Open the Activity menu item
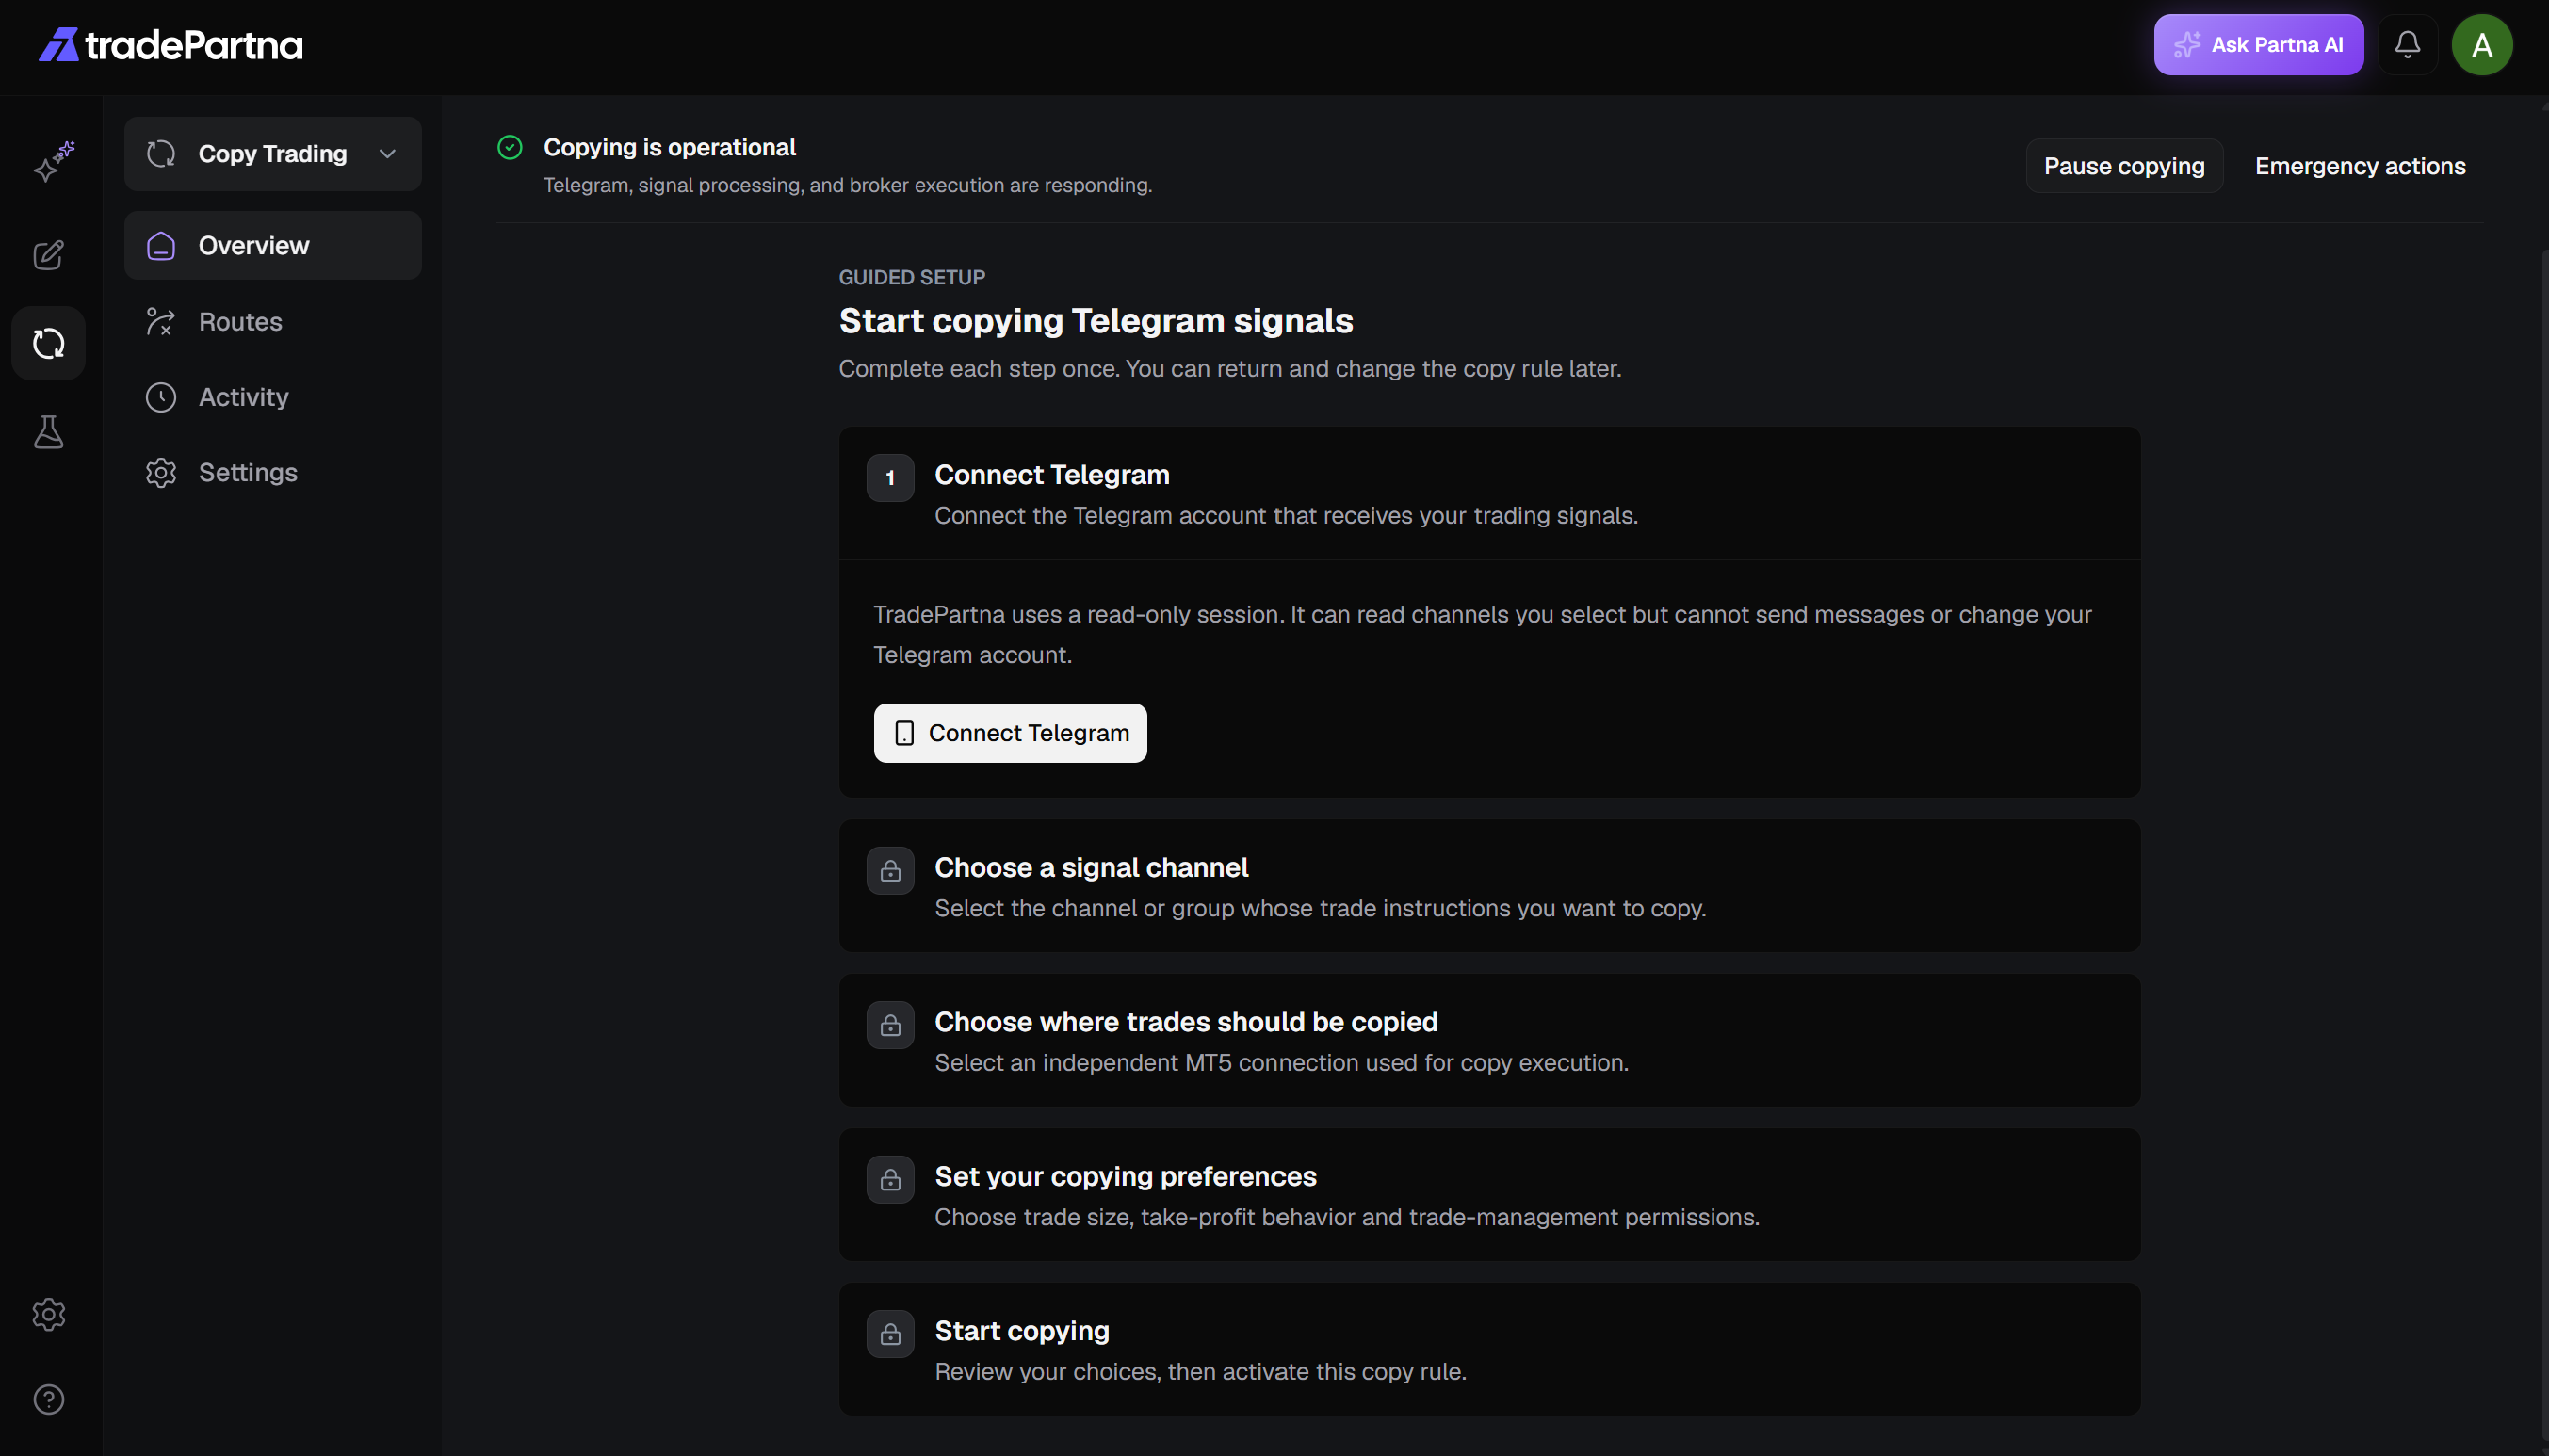This screenshot has height=1456, width=2549. click(273, 397)
